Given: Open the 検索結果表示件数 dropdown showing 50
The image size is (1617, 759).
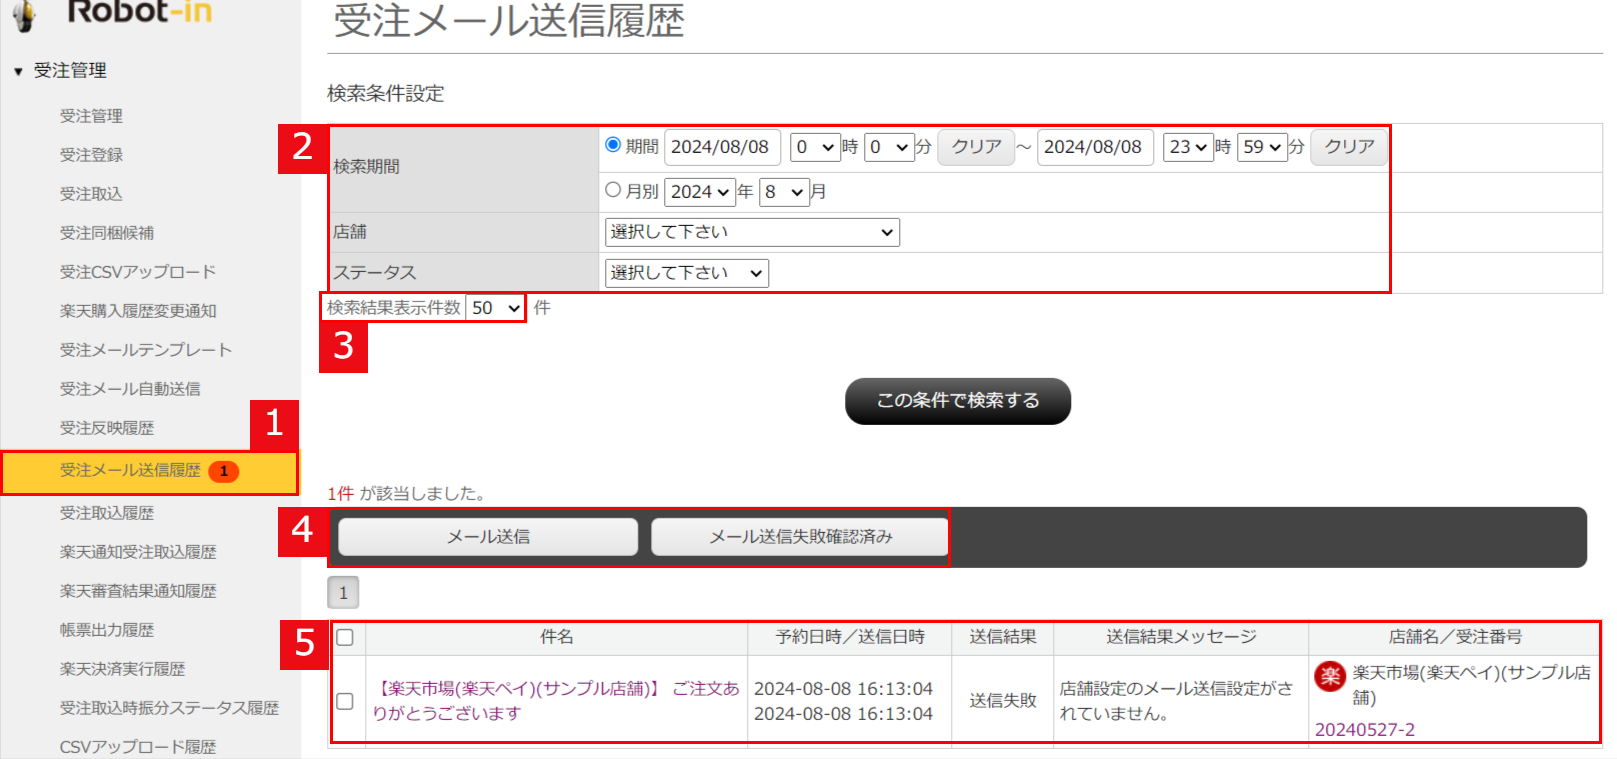Looking at the screenshot, I should (495, 308).
